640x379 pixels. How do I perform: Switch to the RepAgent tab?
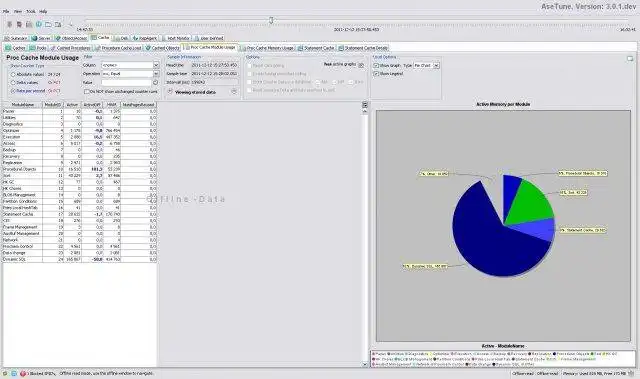[x=145, y=38]
